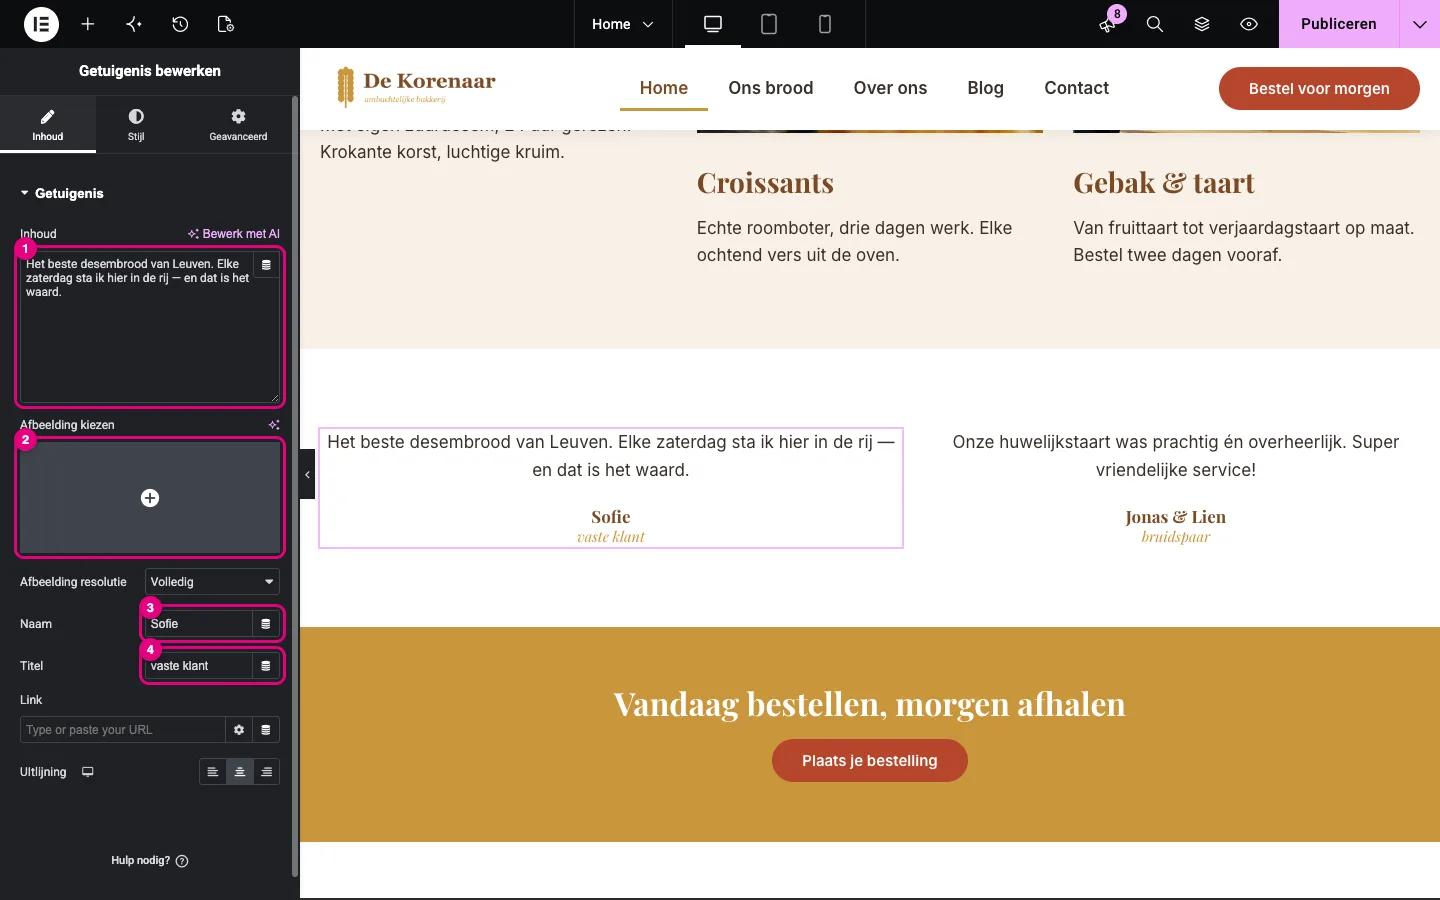Select the Gebak & taart heading

click(1163, 183)
